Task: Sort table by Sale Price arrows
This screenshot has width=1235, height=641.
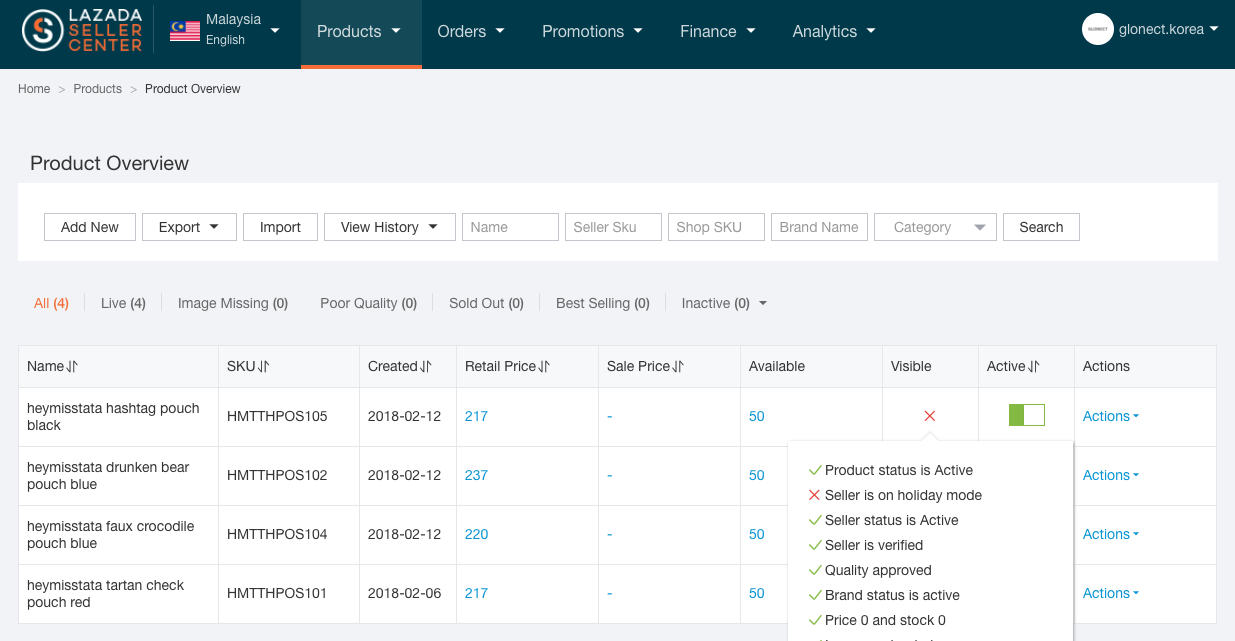Action: click(679, 366)
